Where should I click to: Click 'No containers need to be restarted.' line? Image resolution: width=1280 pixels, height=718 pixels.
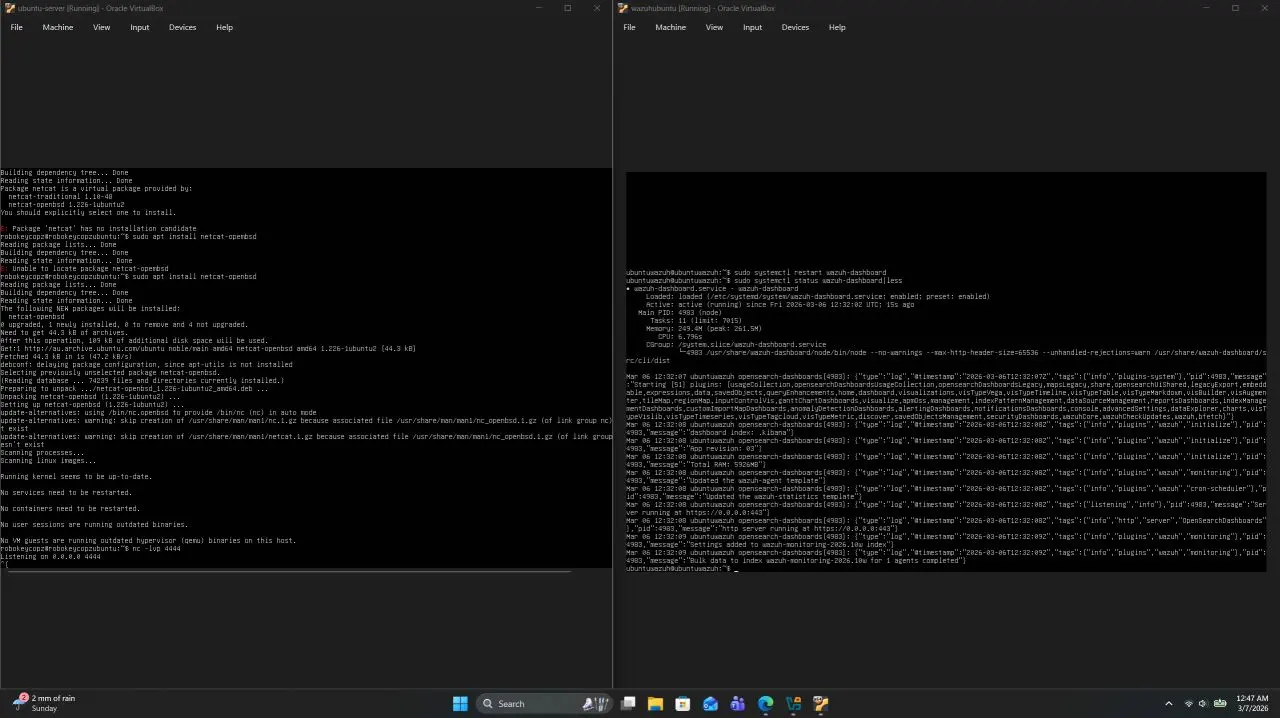tap(70, 509)
